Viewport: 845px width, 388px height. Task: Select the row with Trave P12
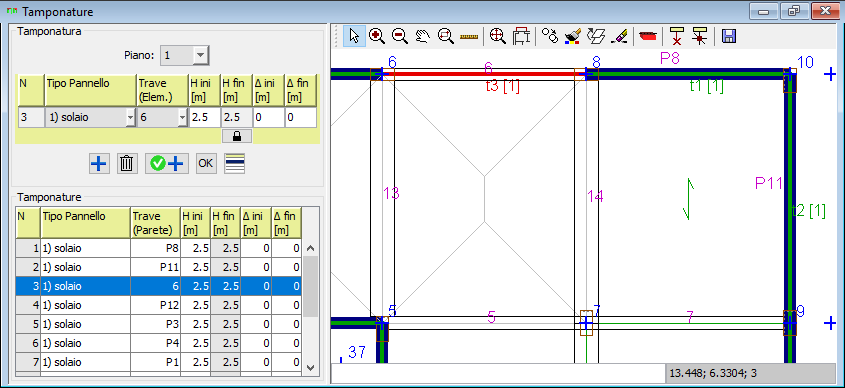point(158,305)
